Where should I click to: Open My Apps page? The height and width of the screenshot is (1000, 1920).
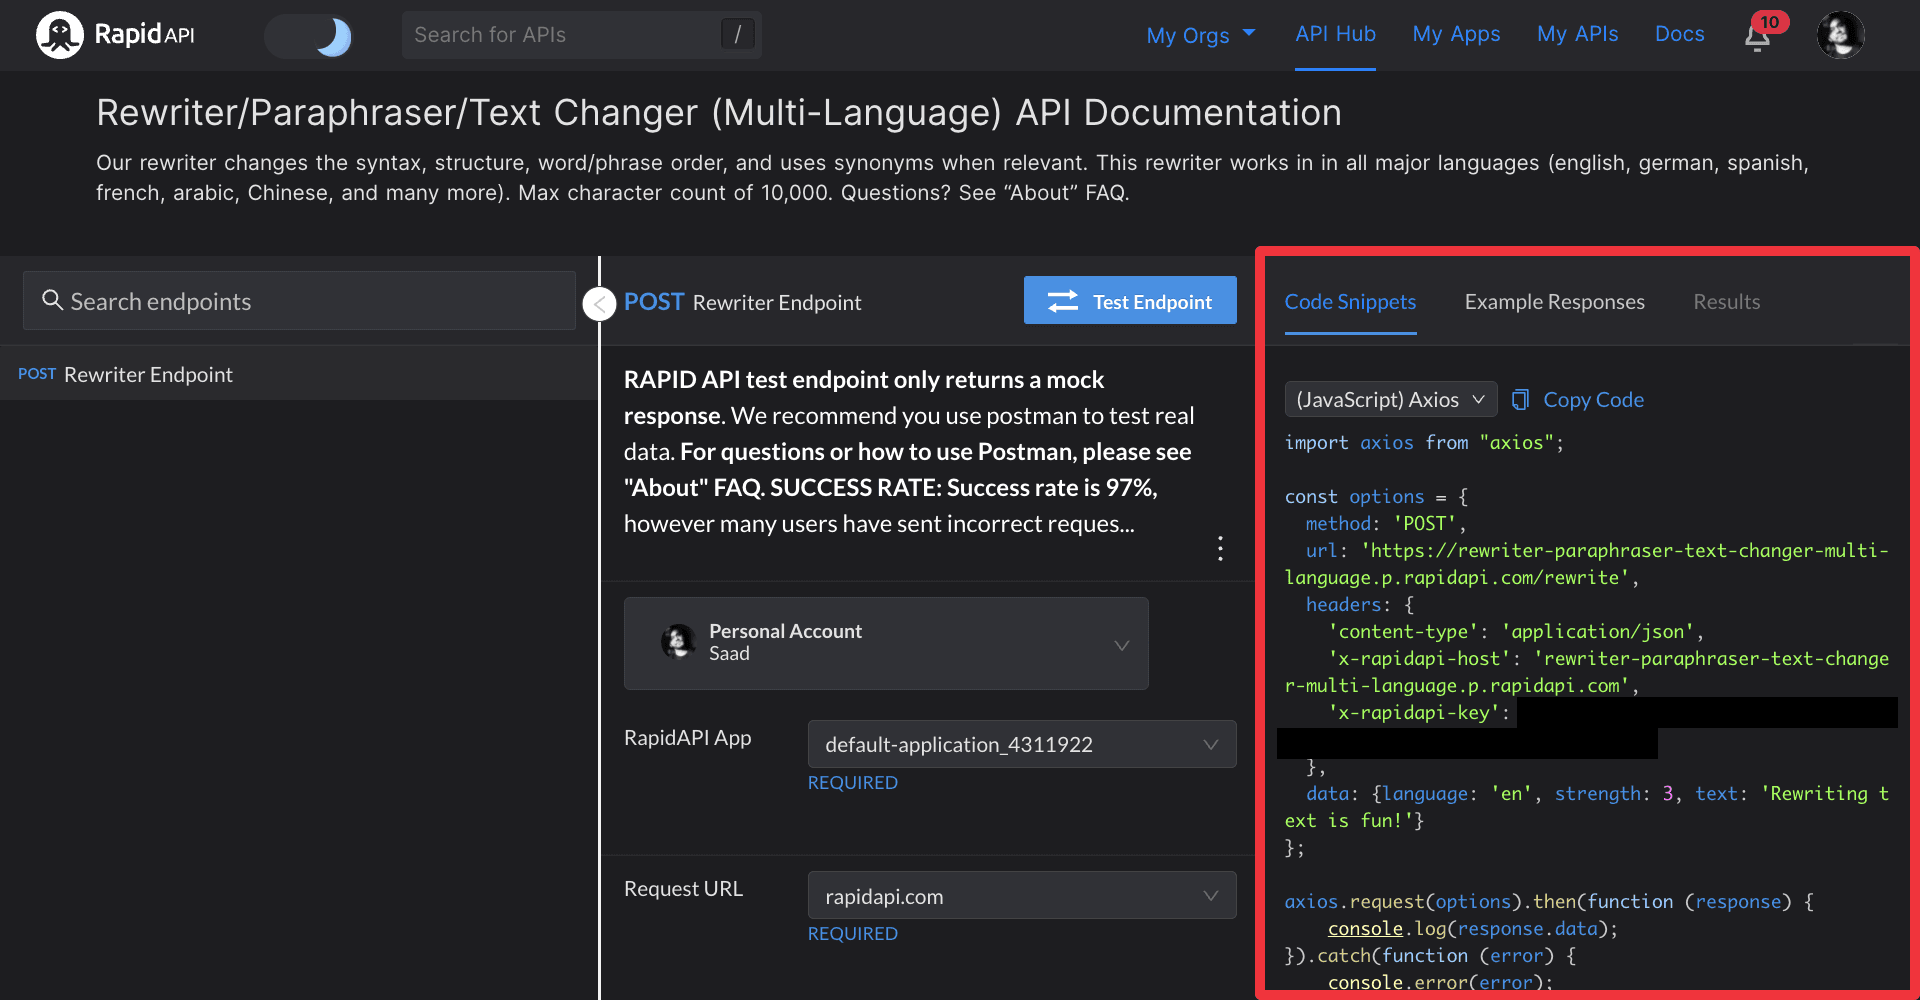point(1456,34)
